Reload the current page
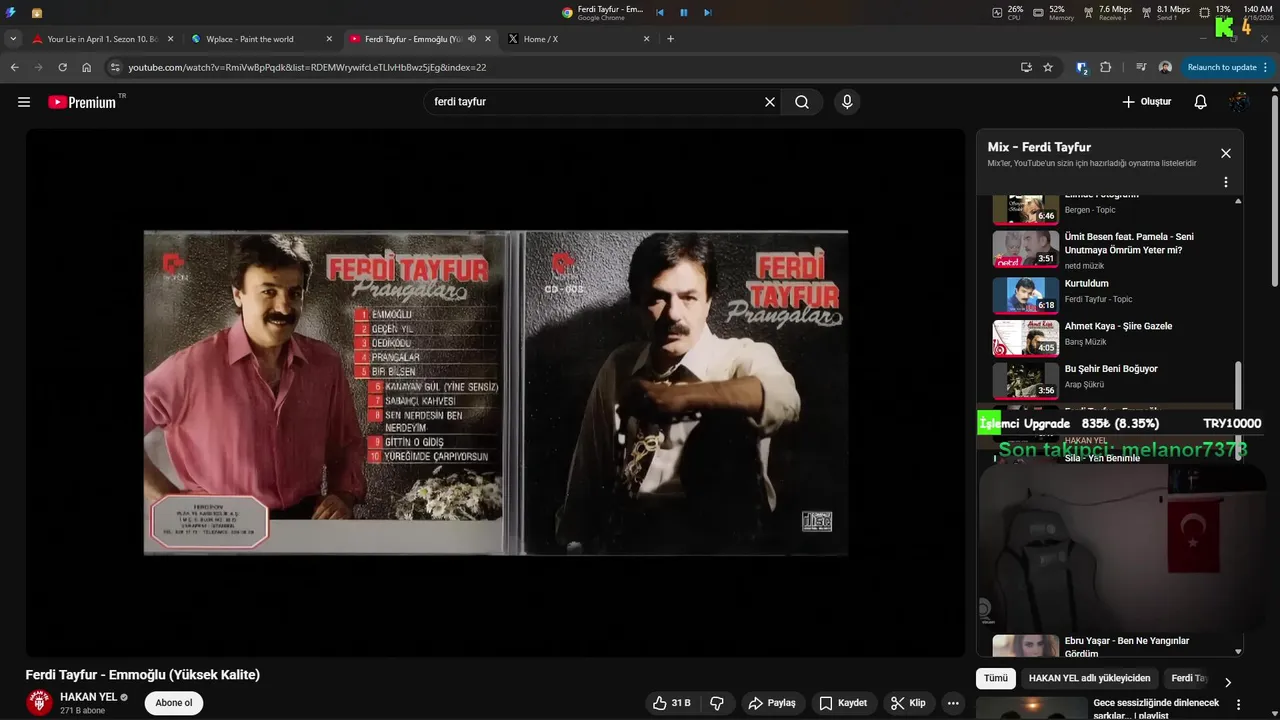Viewport: 1280px width, 720px height. 62,67
